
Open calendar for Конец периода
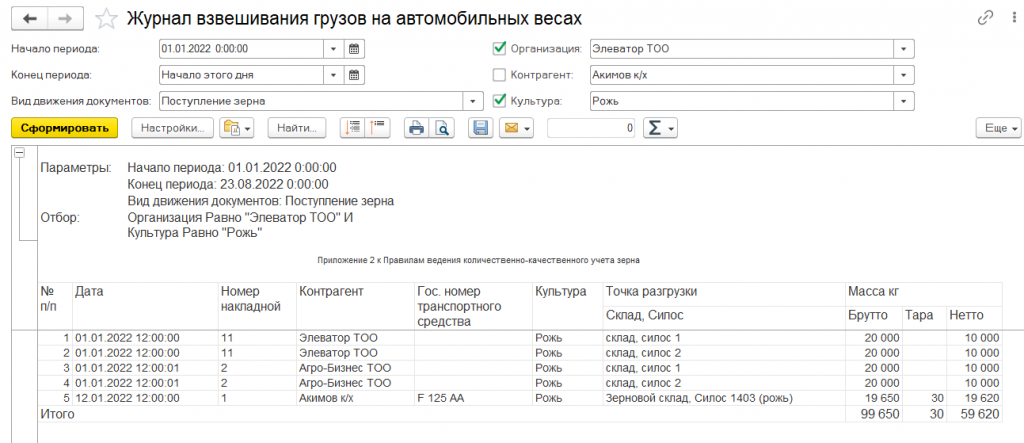(352, 74)
